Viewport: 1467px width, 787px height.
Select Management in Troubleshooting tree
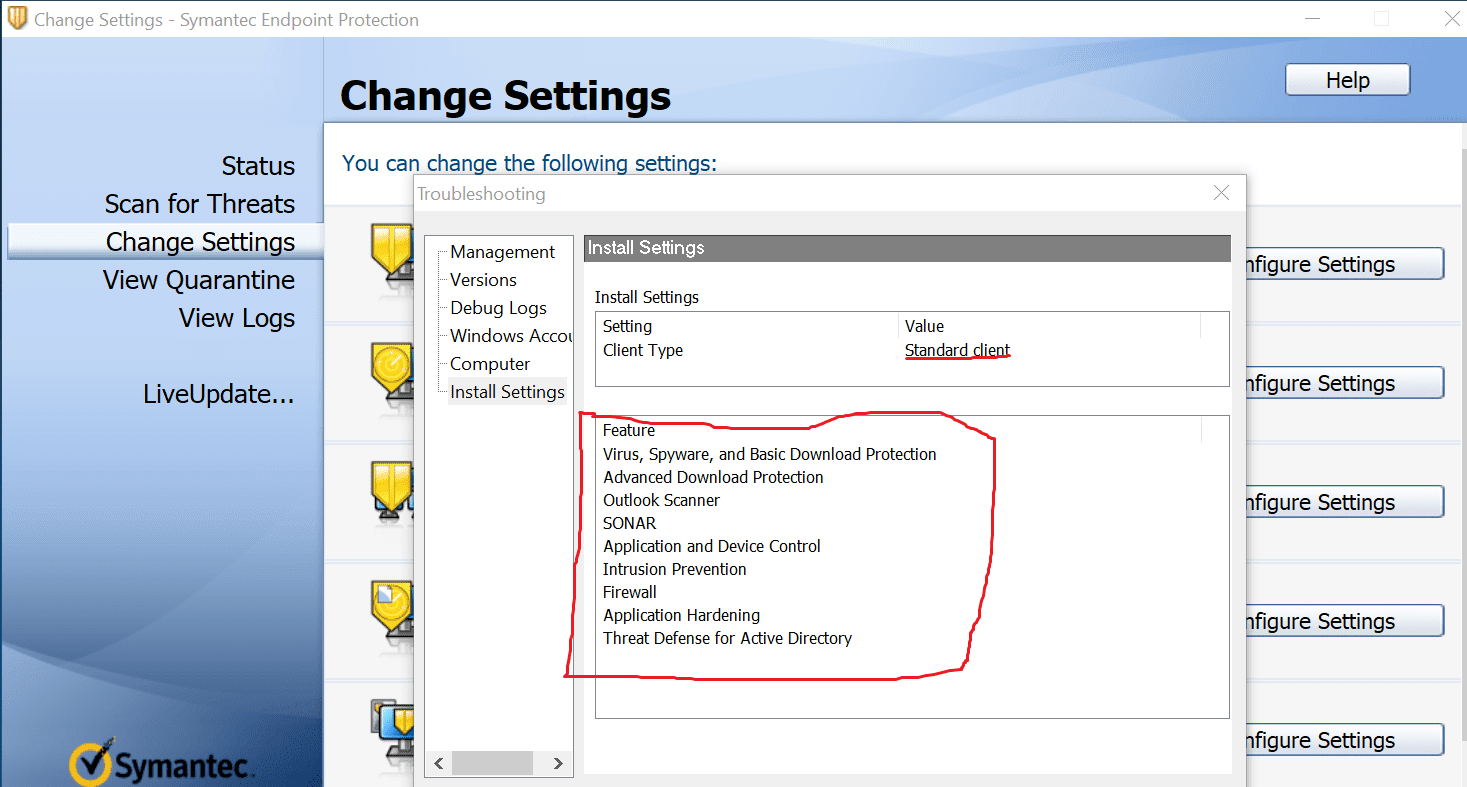[x=502, y=252]
